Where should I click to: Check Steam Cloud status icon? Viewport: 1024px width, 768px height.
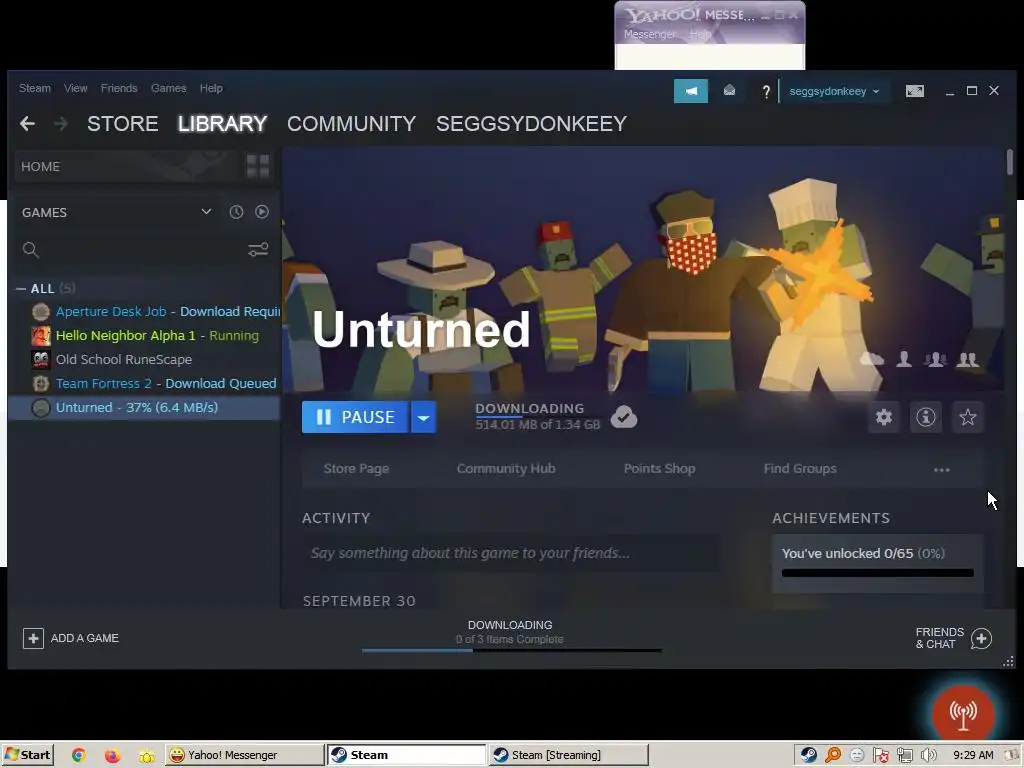[872, 359]
